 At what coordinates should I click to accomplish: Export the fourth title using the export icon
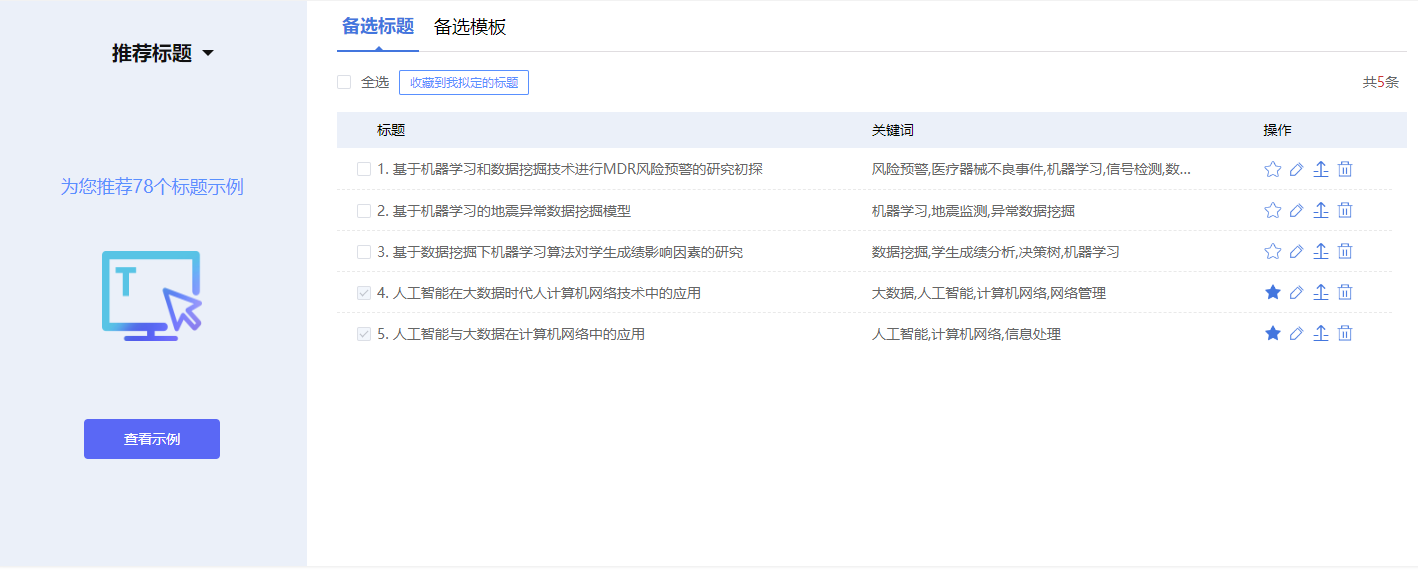(x=1320, y=292)
